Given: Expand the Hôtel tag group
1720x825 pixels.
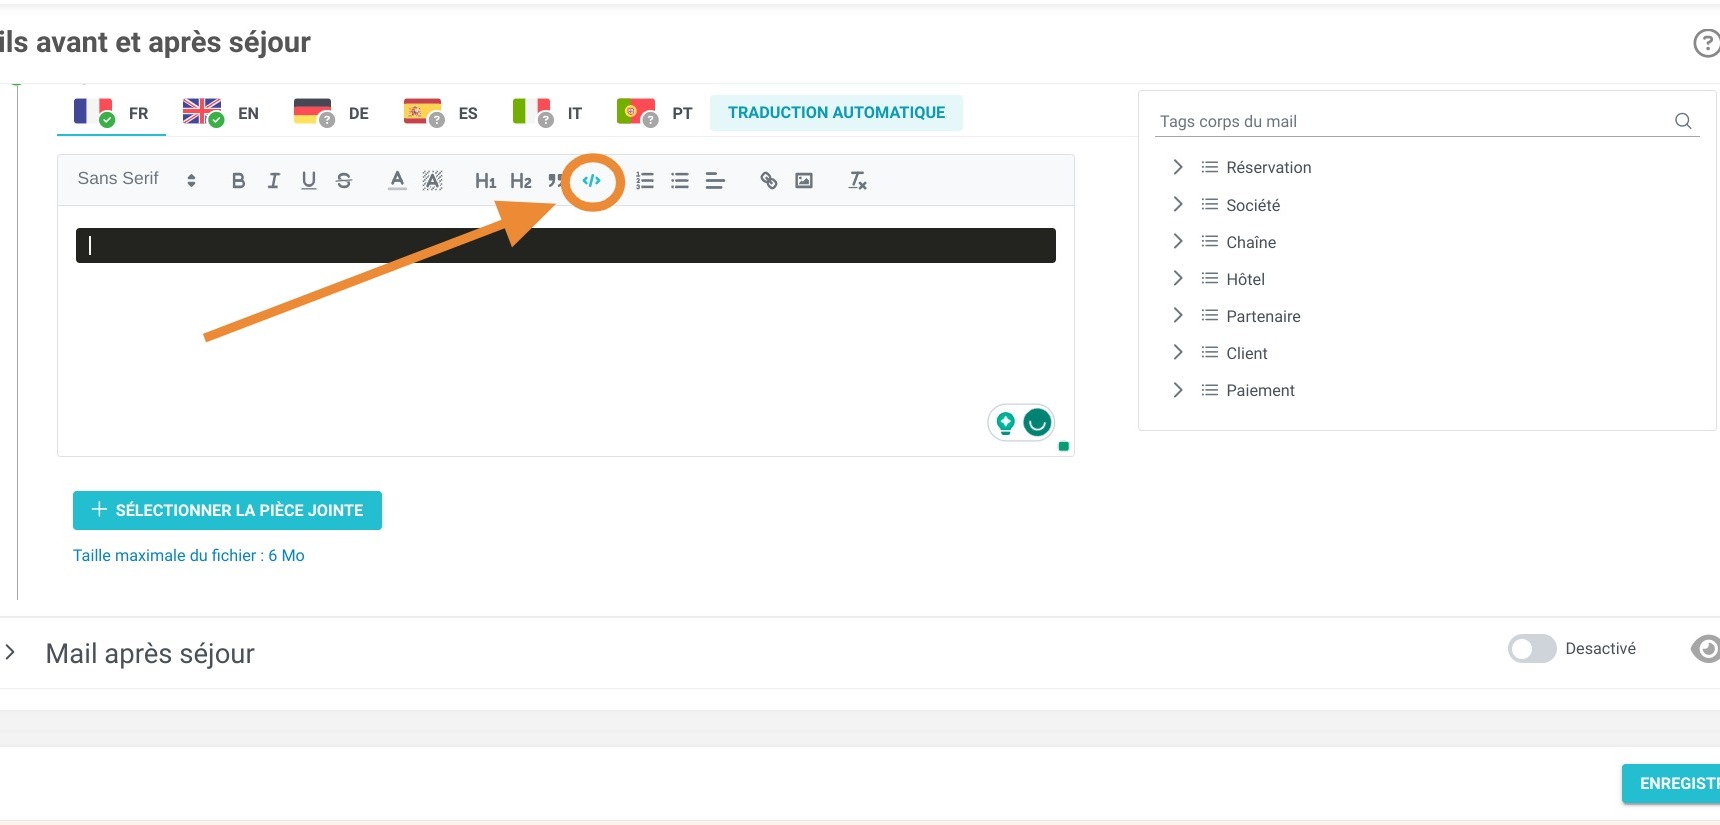Looking at the screenshot, I should click(1178, 278).
